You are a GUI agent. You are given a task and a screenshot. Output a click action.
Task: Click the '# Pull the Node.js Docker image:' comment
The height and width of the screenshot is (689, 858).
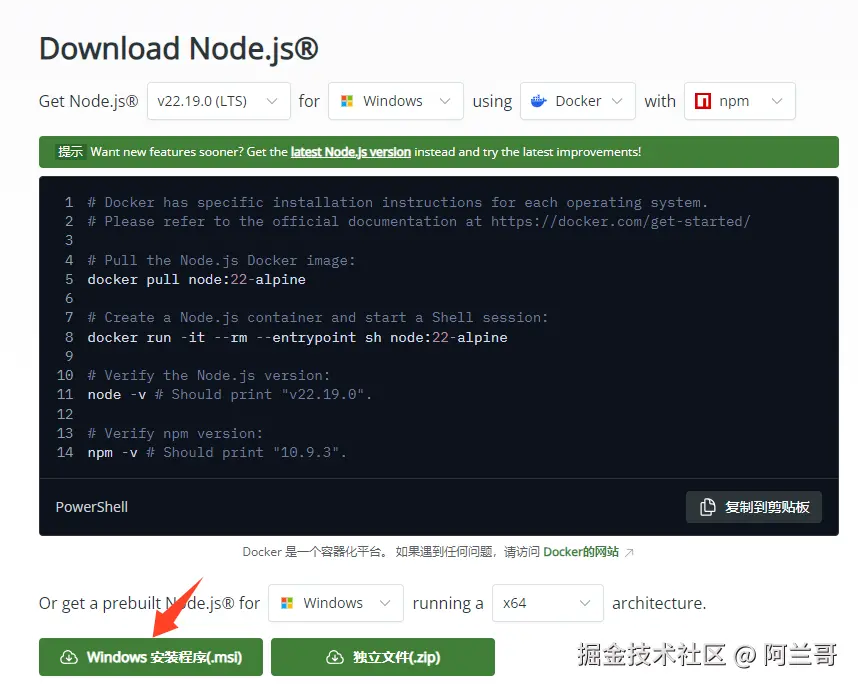pyautogui.click(x=221, y=260)
